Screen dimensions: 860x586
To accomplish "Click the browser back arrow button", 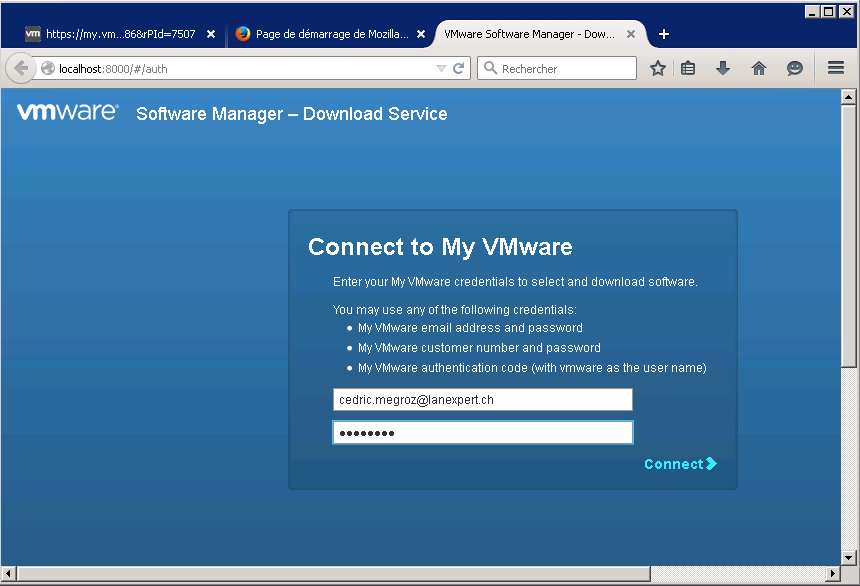I will (x=21, y=68).
